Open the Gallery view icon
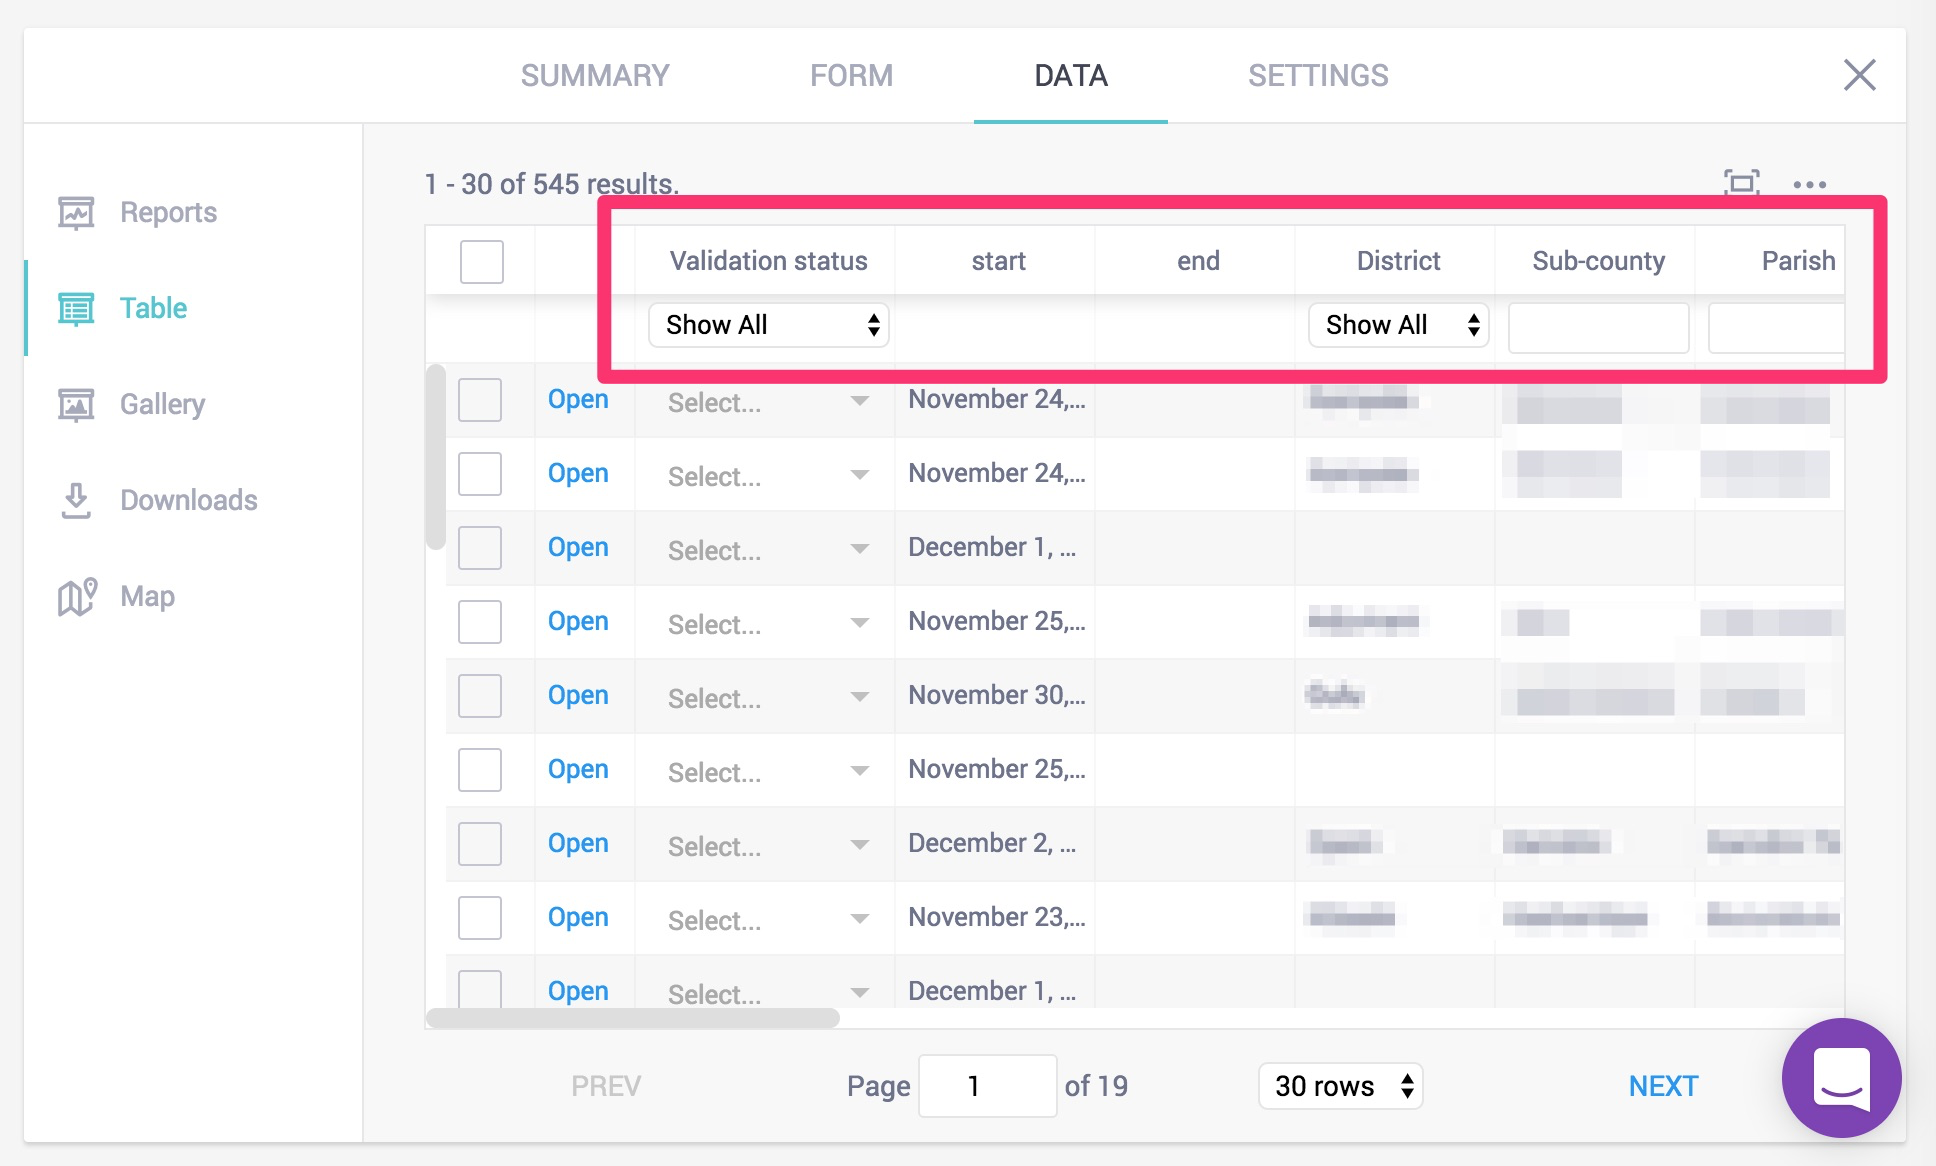This screenshot has height=1166, width=1936. coord(76,405)
